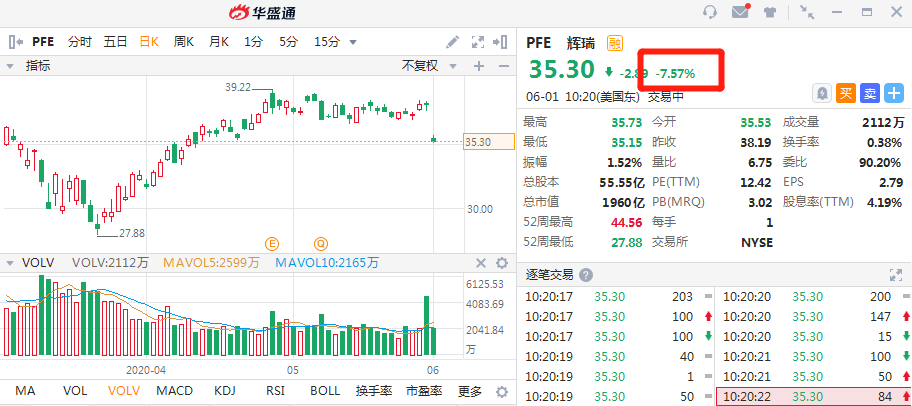
Task: Expand the 逐笔交易 panel icon
Action: [896, 275]
